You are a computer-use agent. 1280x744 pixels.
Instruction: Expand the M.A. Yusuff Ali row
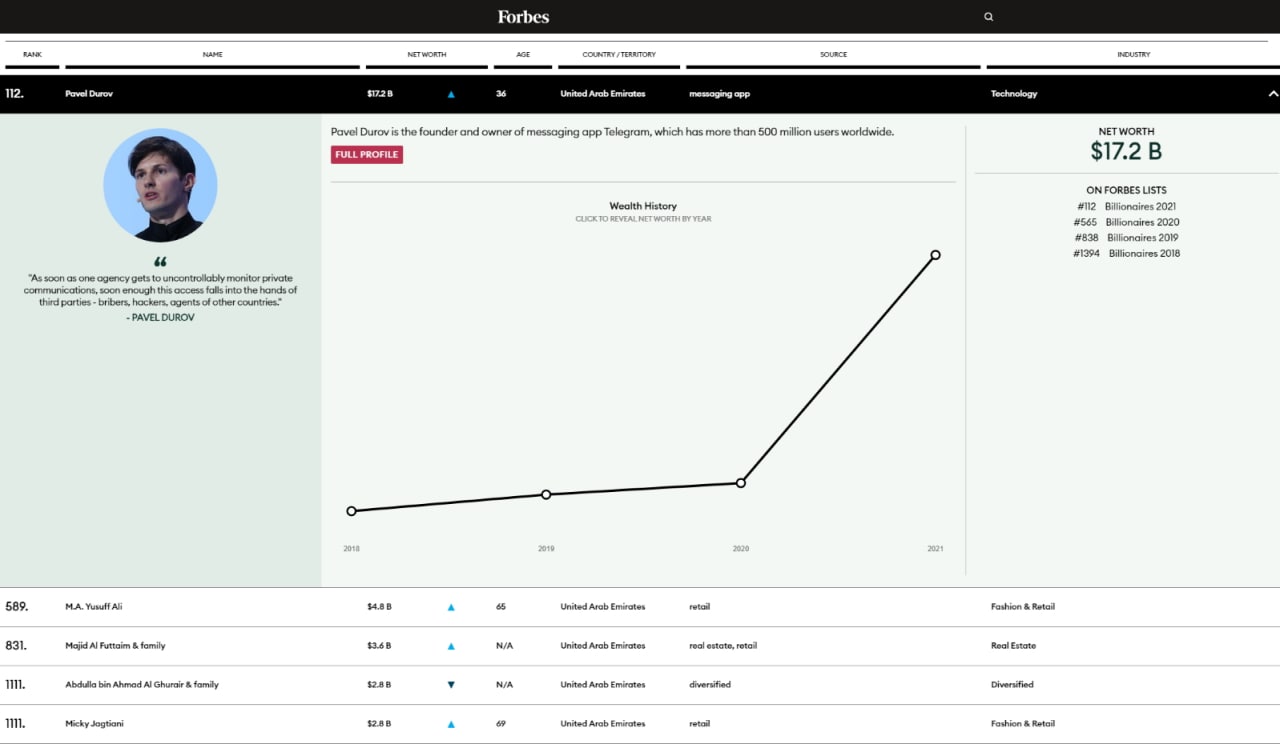pyautogui.click(x=640, y=607)
